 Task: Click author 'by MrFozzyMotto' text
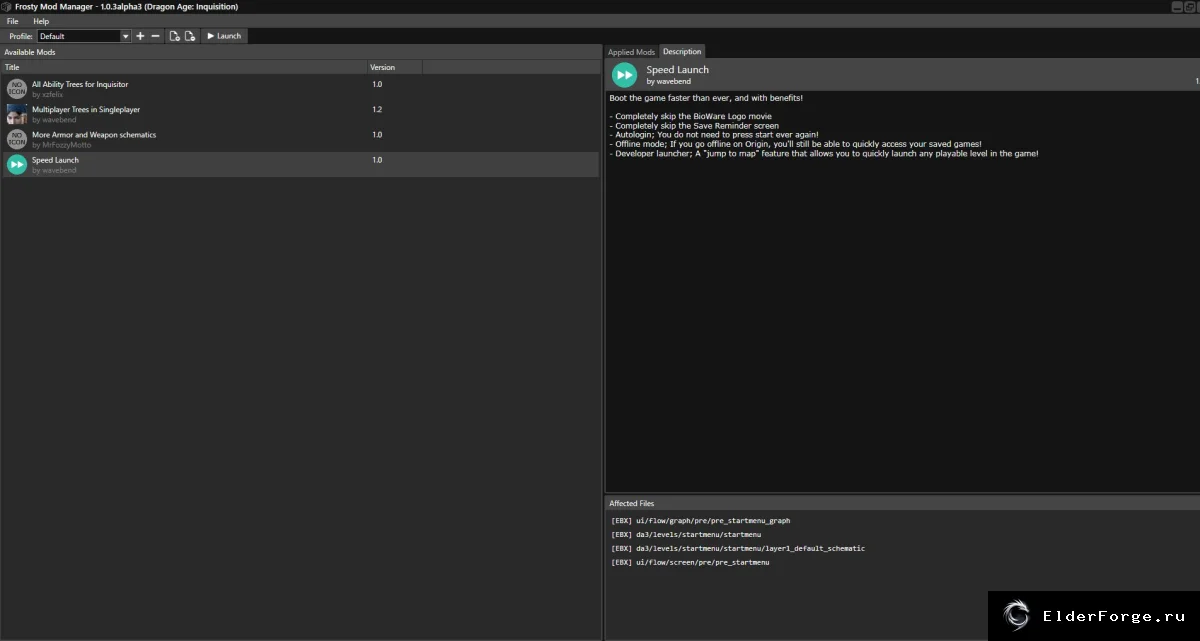click(x=61, y=145)
